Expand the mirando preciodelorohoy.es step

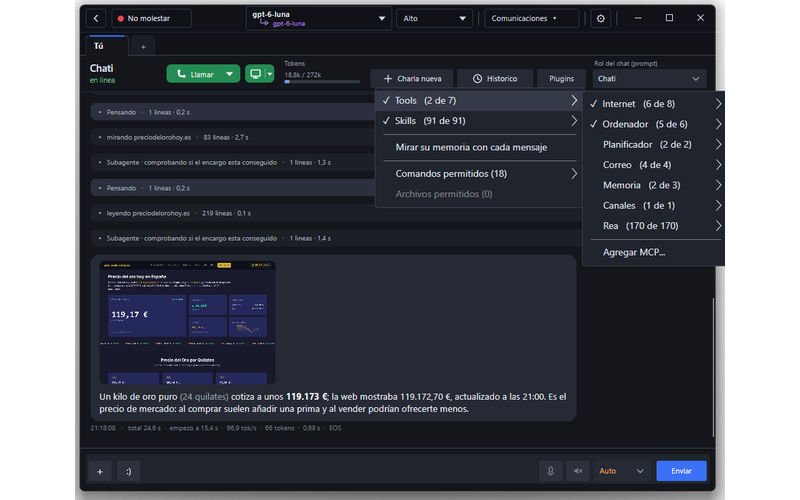click(x=233, y=137)
